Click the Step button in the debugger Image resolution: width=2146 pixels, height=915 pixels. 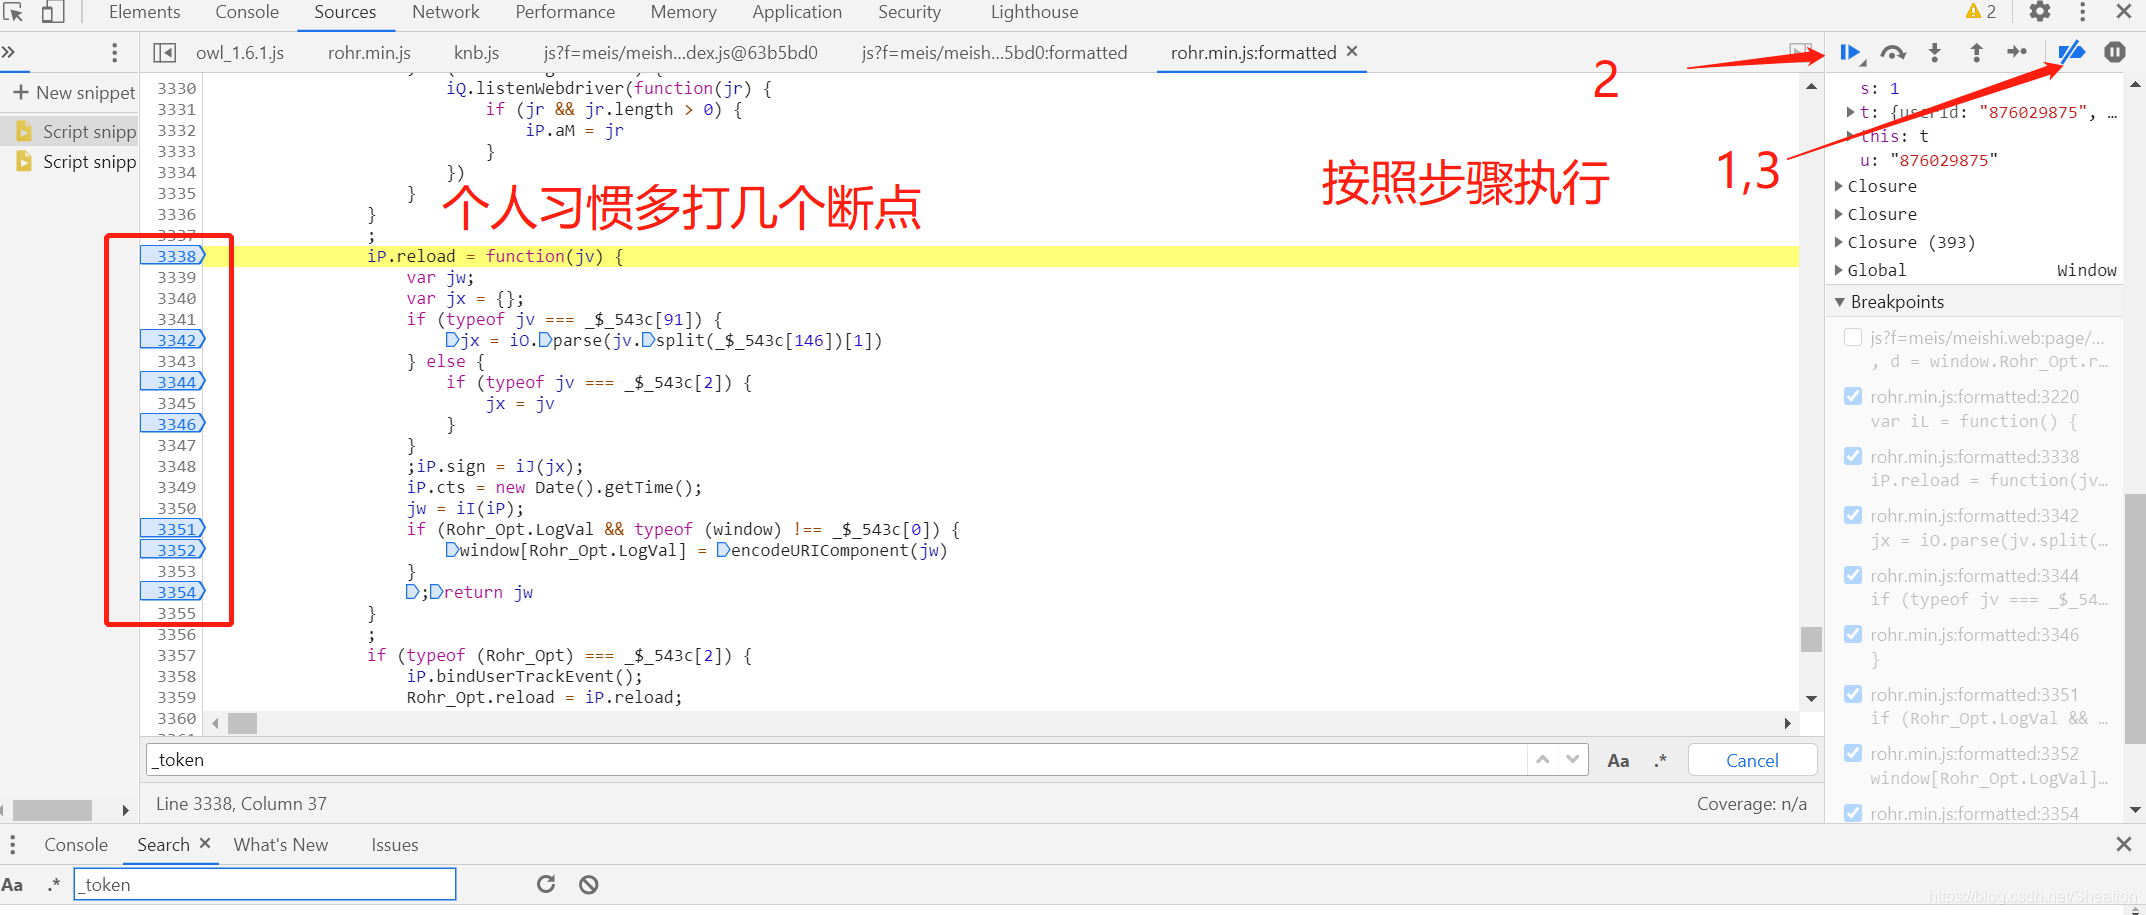[x=2018, y=52]
